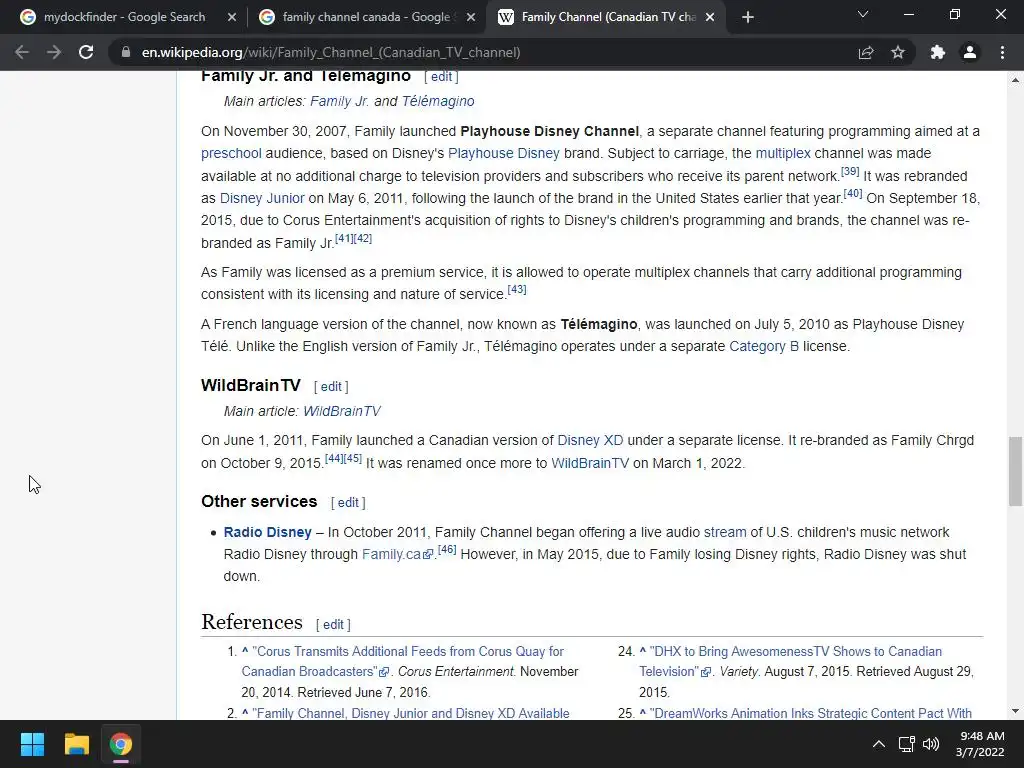Open the Chrome profile menu
The width and height of the screenshot is (1024, 768).
[x=970, y=52]
